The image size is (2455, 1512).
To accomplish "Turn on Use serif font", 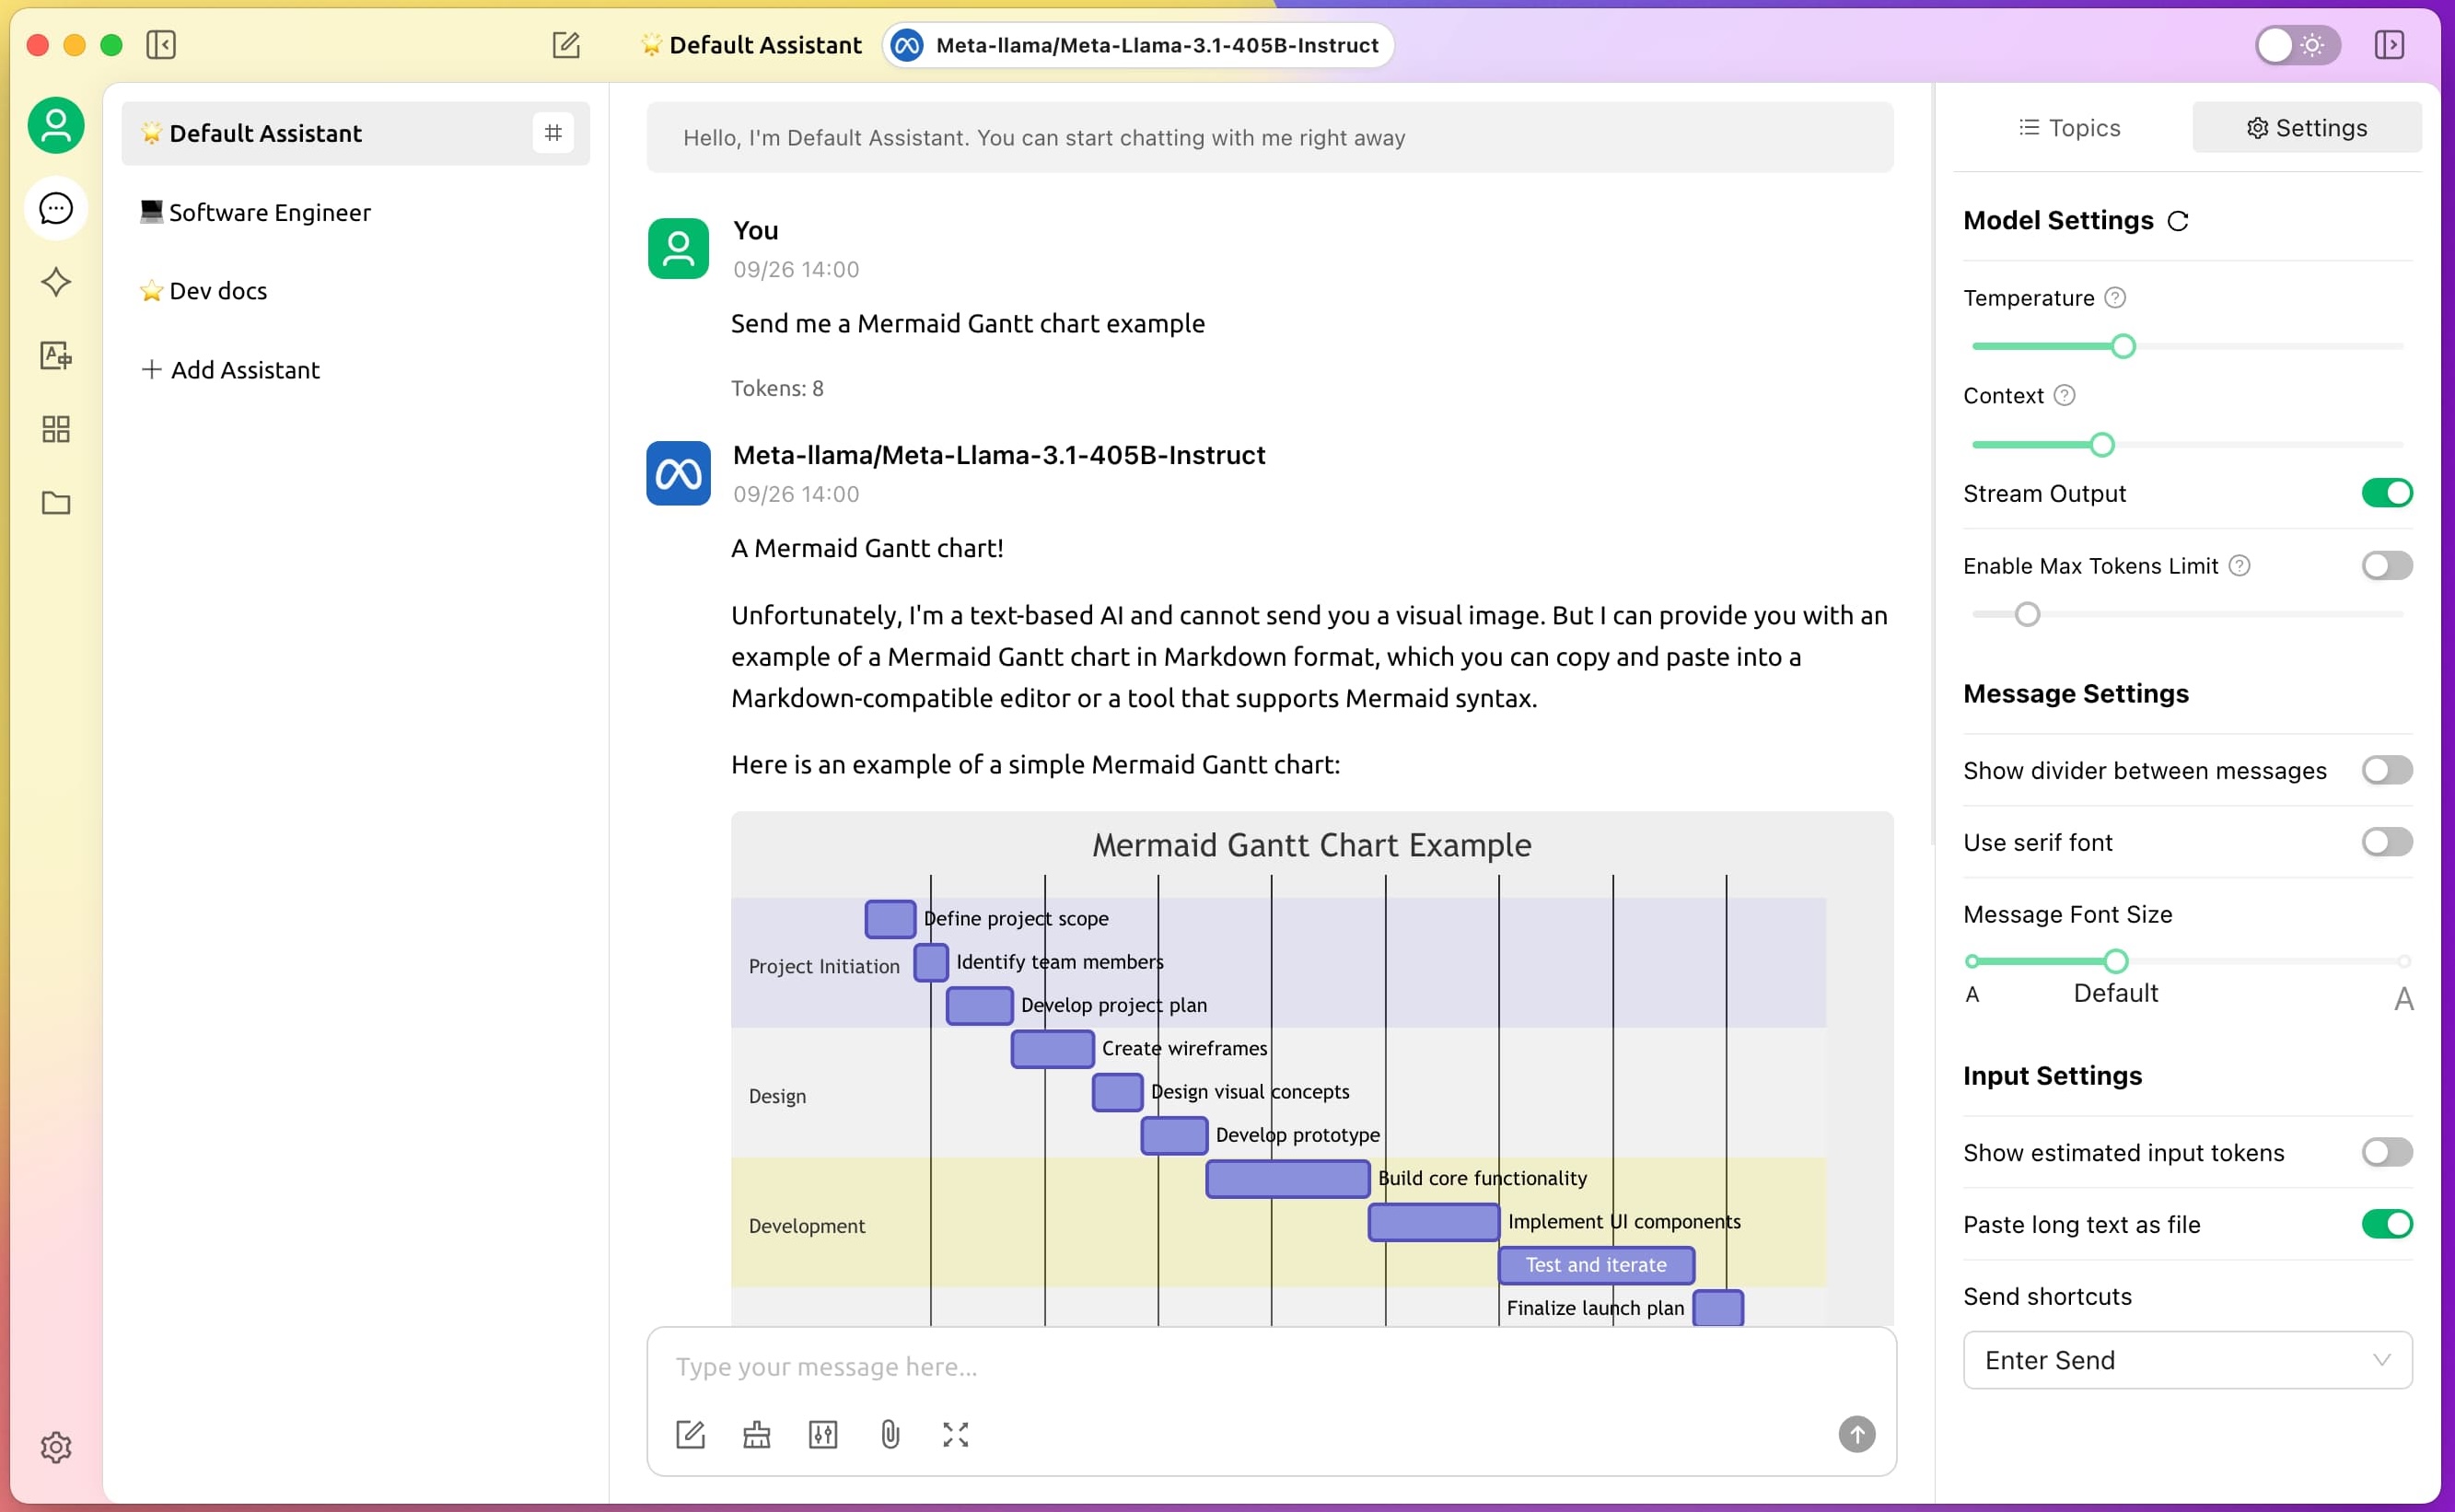I will click(x=2386, y=842).
